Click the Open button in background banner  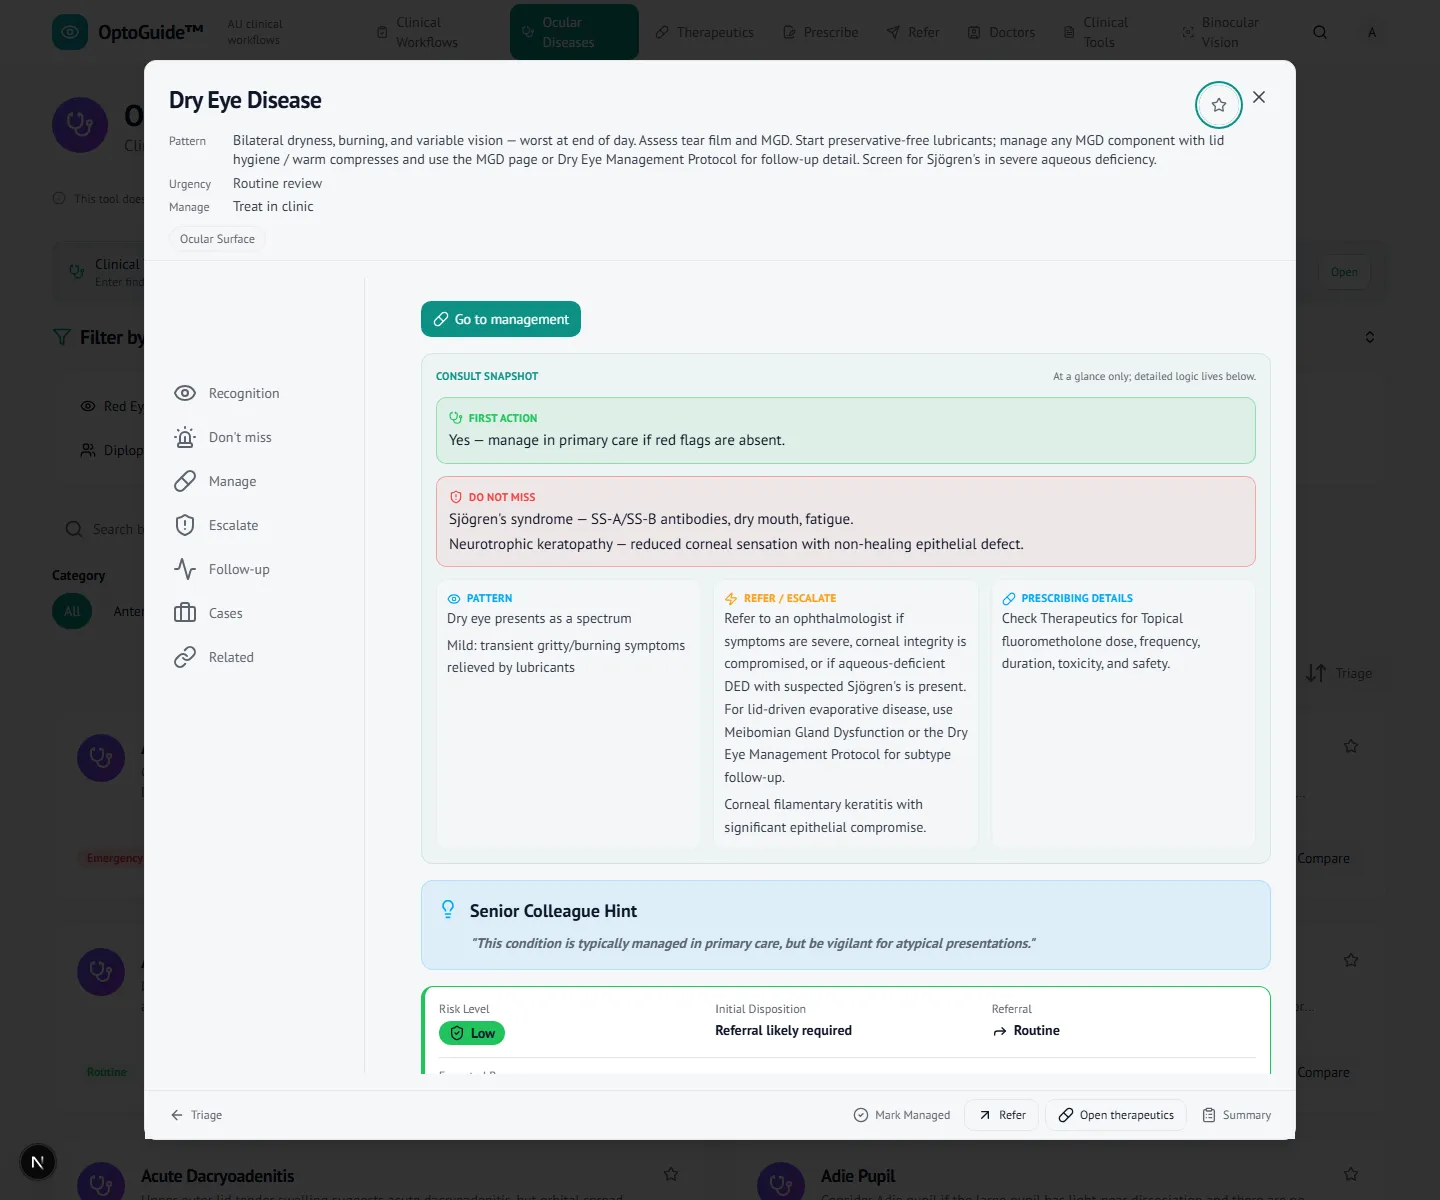[x=1344, y=272]
